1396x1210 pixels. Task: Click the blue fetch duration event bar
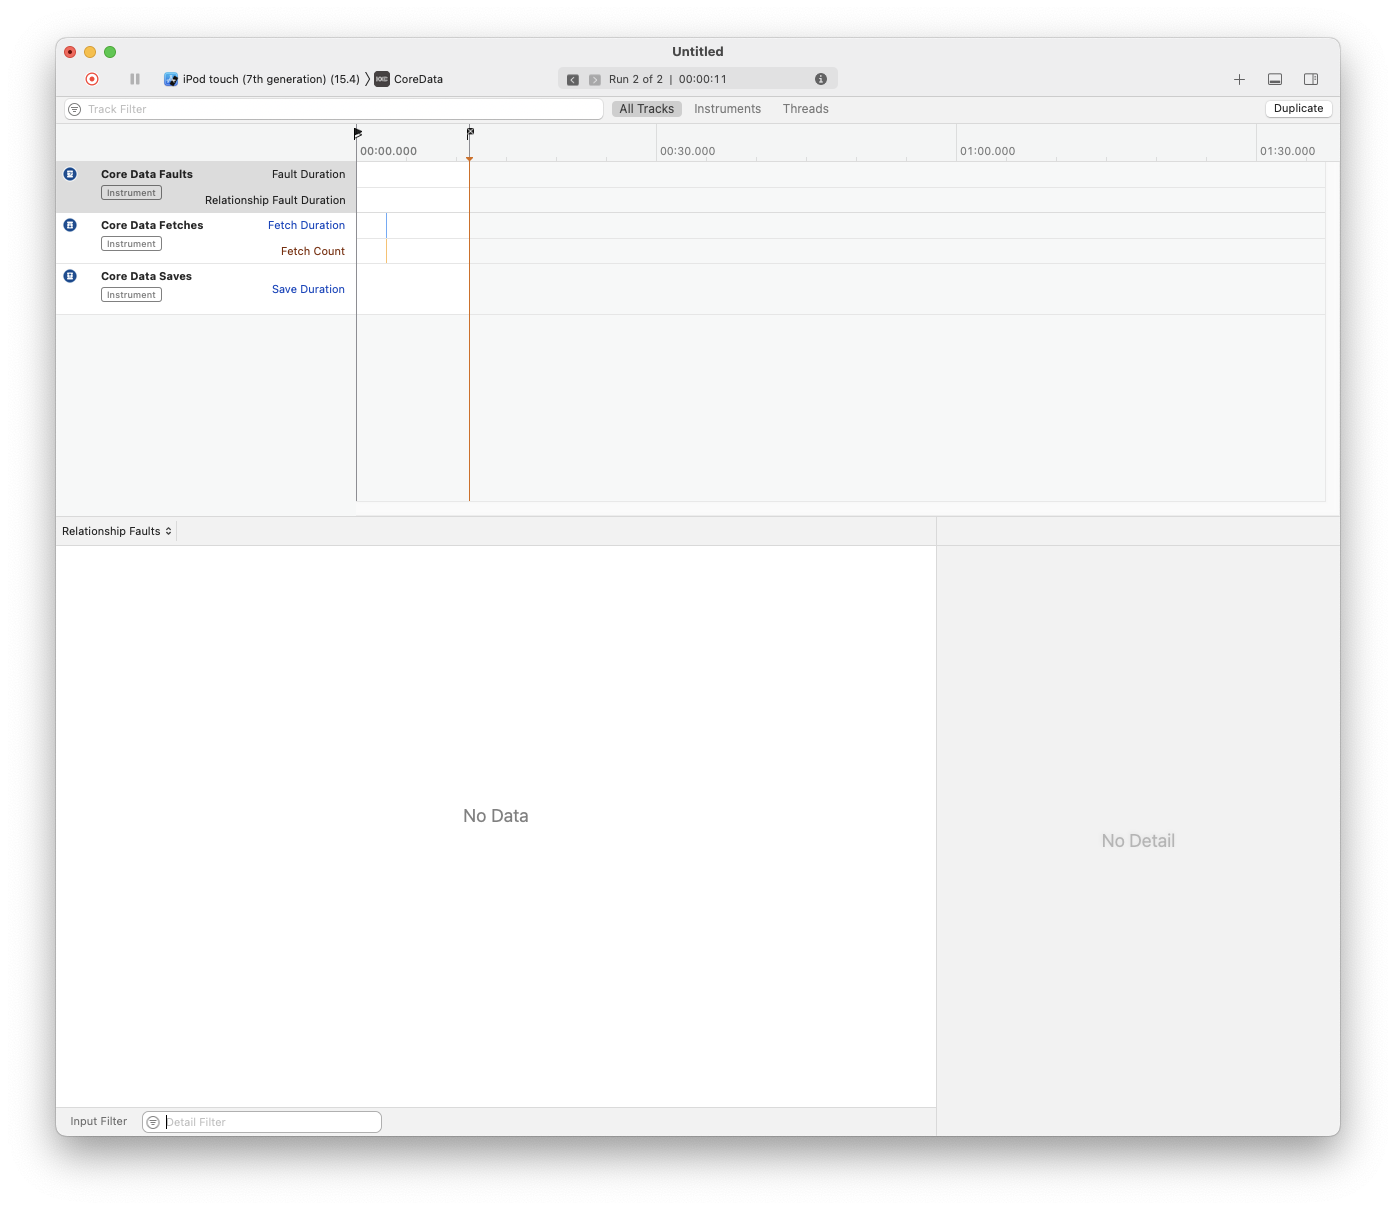click(x=386, y=225)
